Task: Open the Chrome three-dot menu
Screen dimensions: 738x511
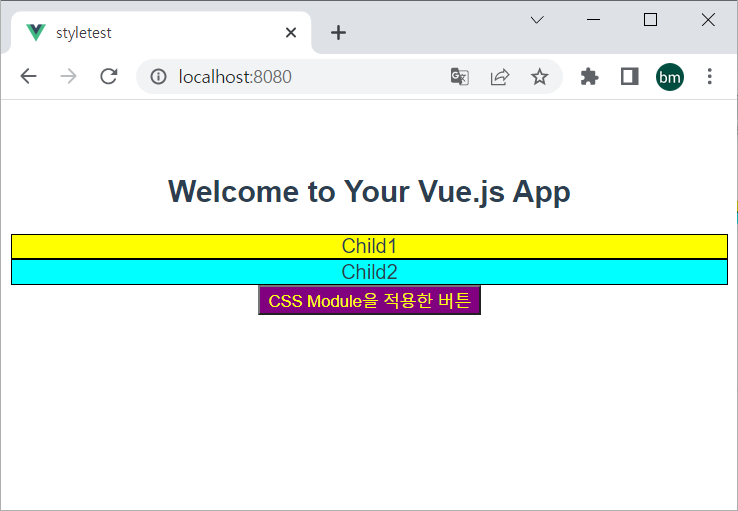Action: [710, 76]
